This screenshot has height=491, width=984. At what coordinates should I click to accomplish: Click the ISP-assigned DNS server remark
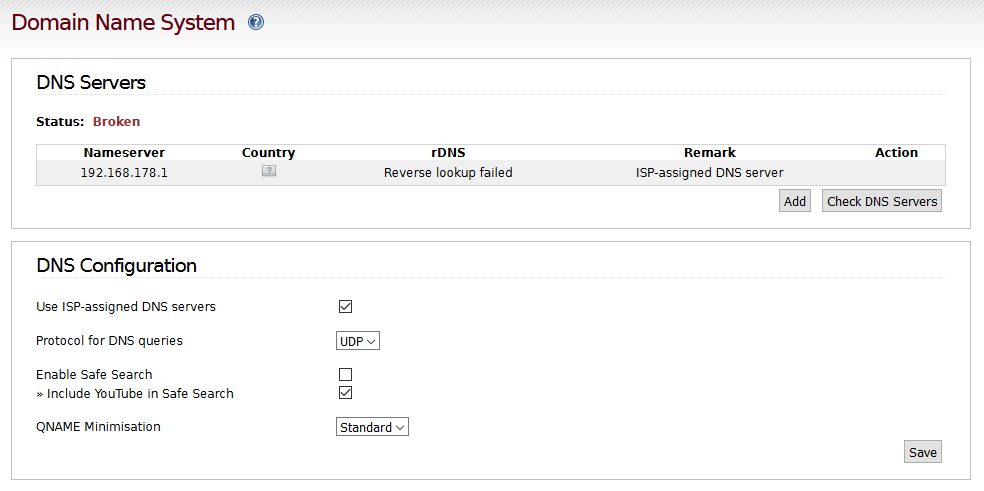click(x=710, y=173)
